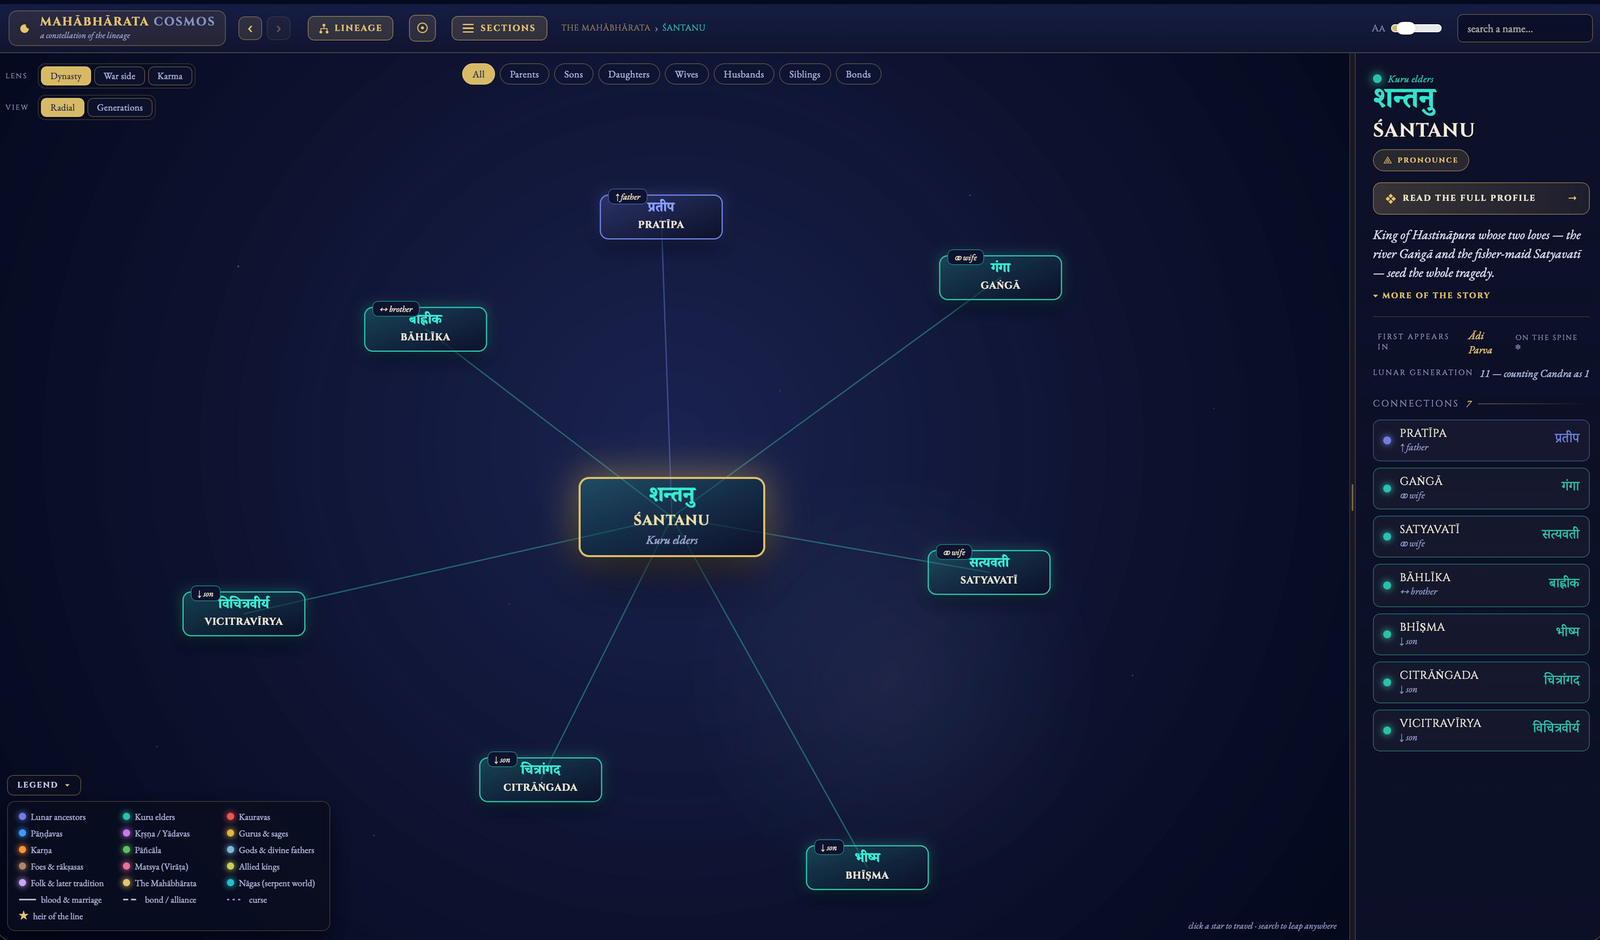This screenshot has width=1600, height=940.
Task: Select Gaṅgā in the connections list
Action: click(x=1481, y=488)
